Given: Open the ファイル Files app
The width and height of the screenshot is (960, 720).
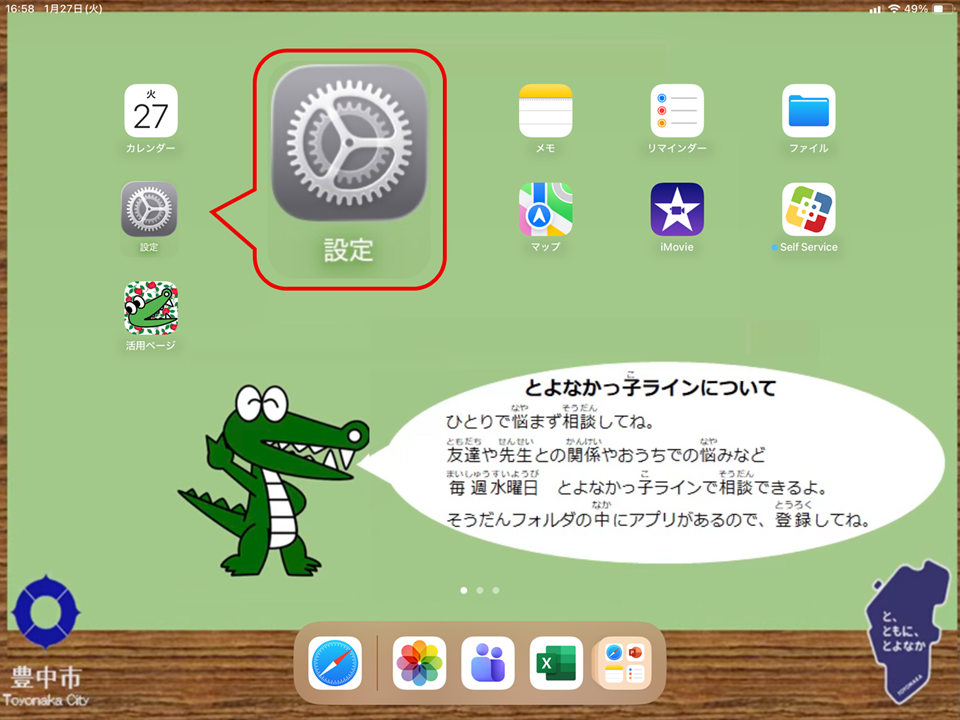Looking at the screenshot, I should point(808,111).
